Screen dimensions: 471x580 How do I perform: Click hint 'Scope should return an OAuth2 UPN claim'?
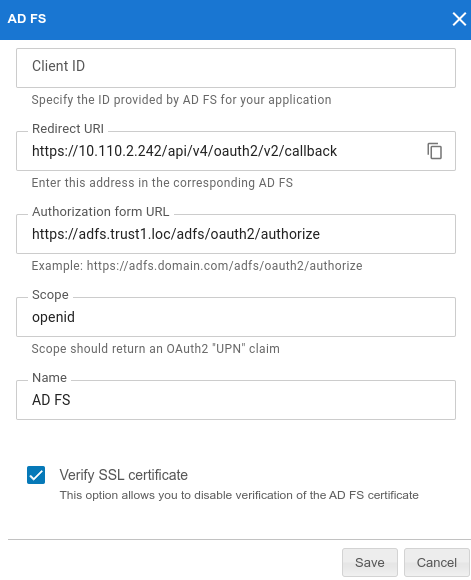pos(155,348)
